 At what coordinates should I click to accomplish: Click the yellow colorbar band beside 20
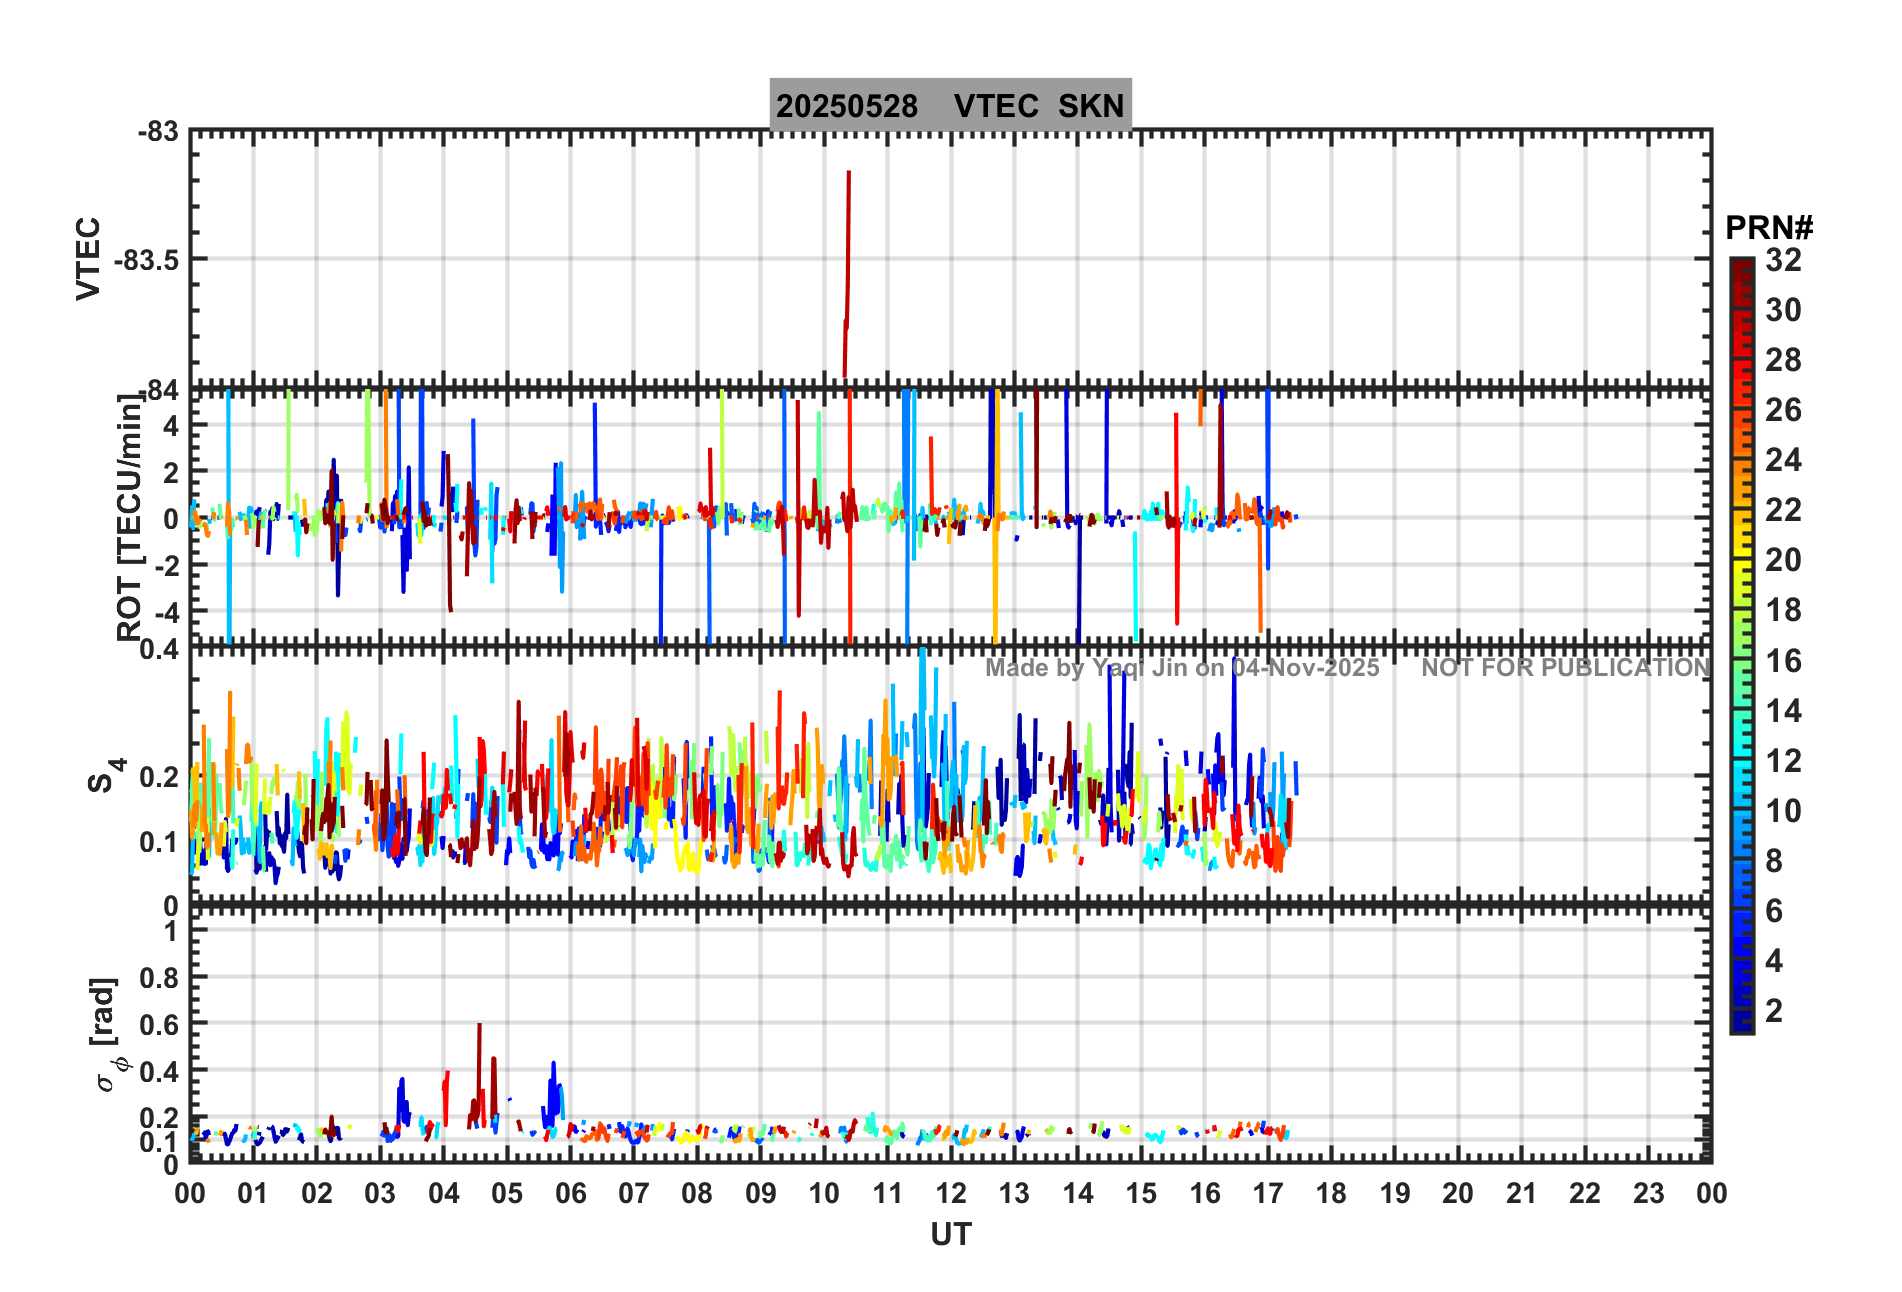(1741, 562)
